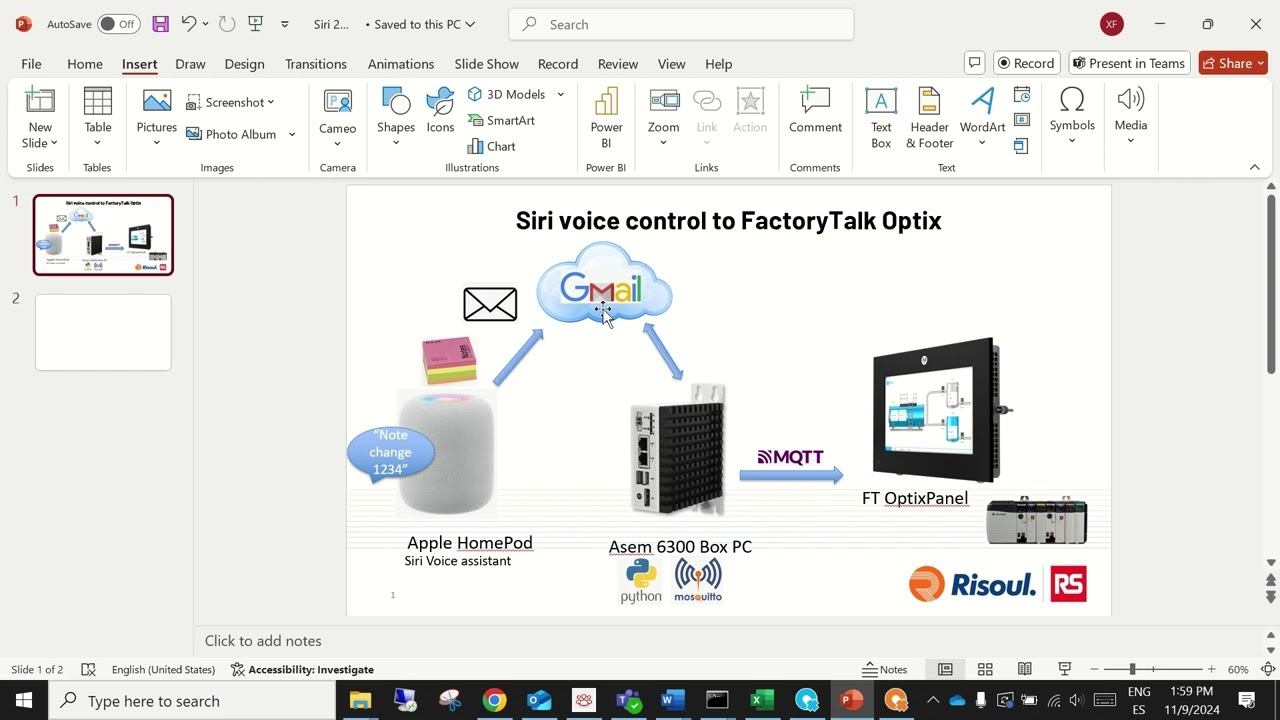Screen dimensions: 1280x720
Task: Switch to Slide Sorter view
Action: point(985,669)
